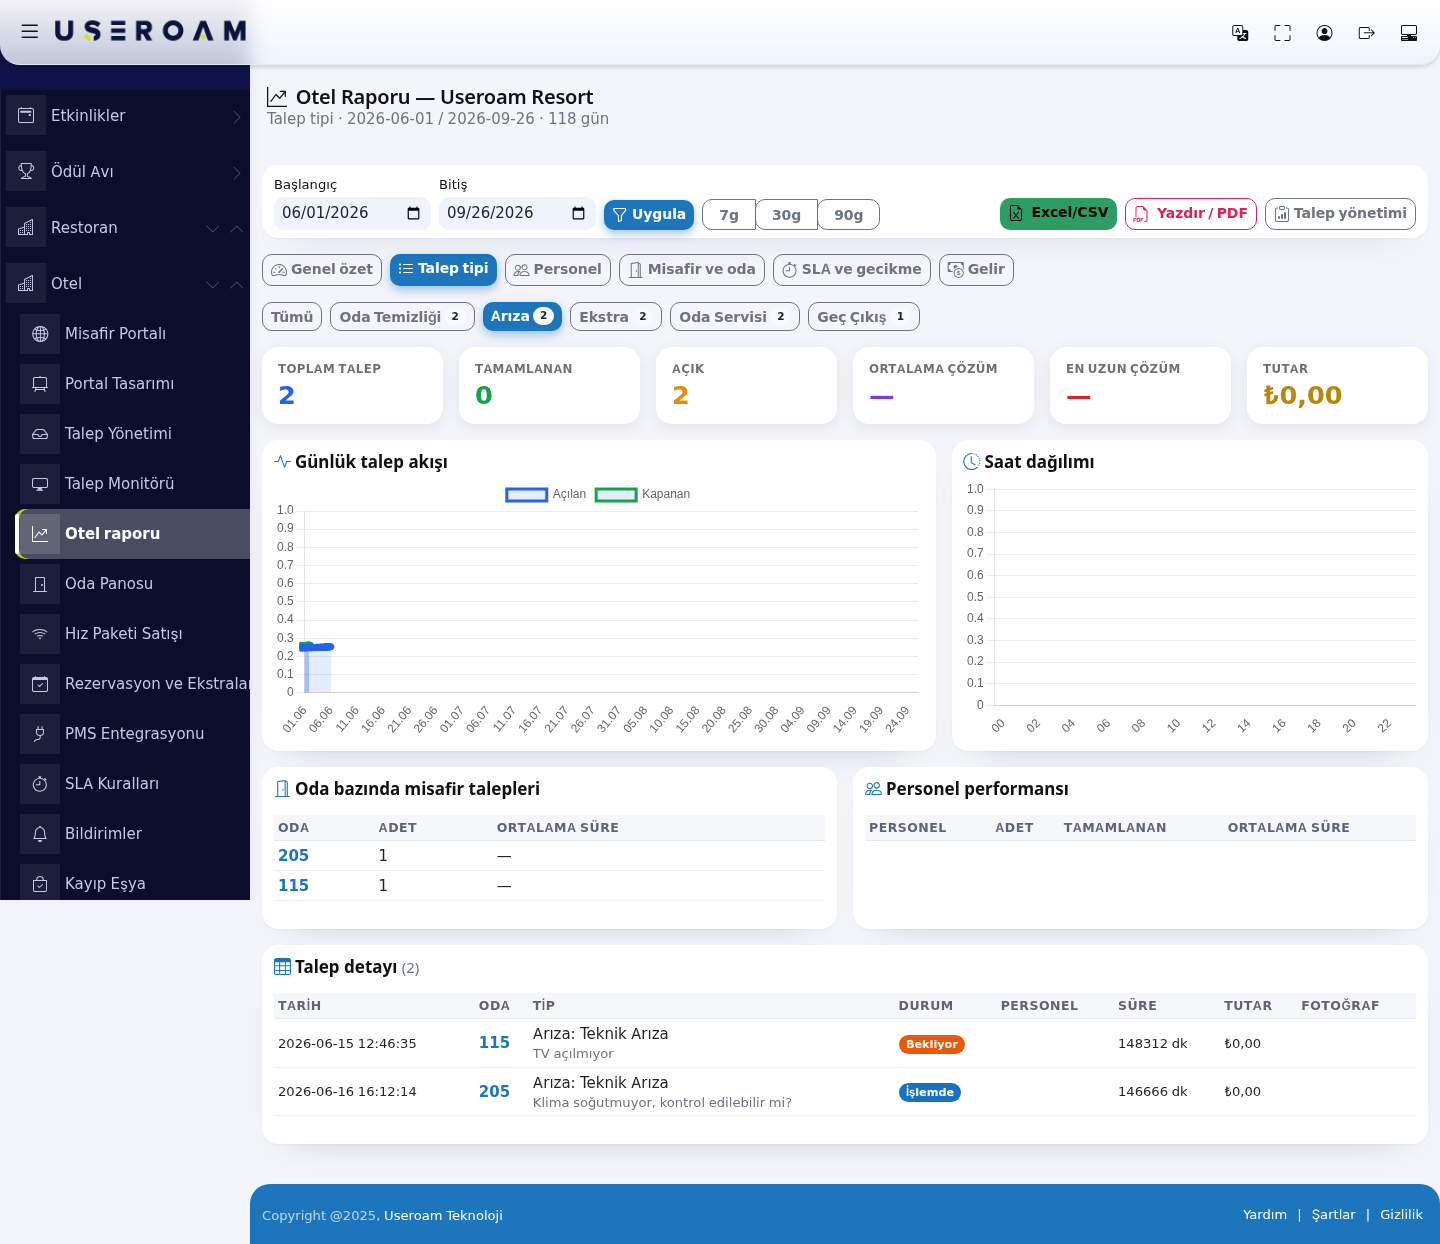Open the Başlangıç date calendar picker
Screen dimensions: 1440x1244
click(x=414, y=213)
